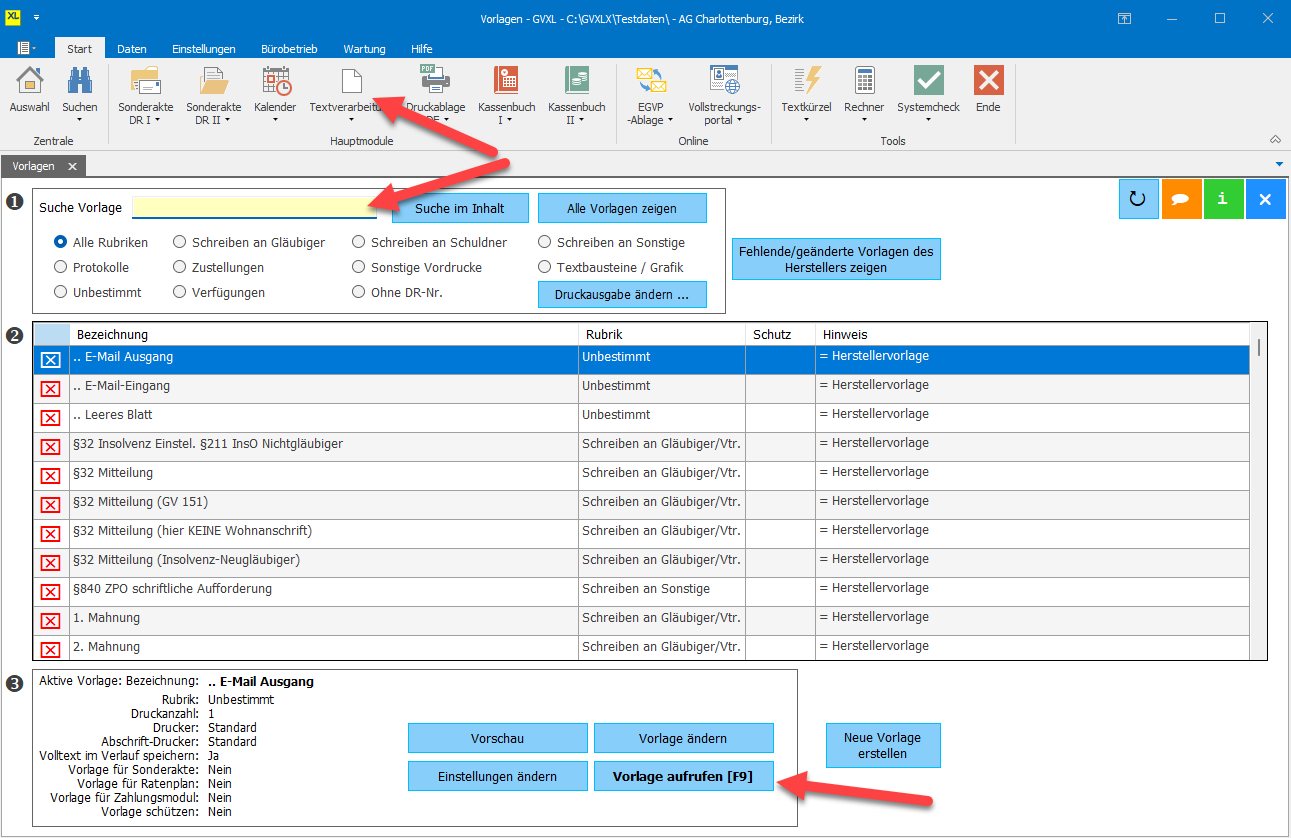Viewport: 1291px width, 838px height.
Task: Open the tab list dropdown arrow
Action: coord(1279,164)
